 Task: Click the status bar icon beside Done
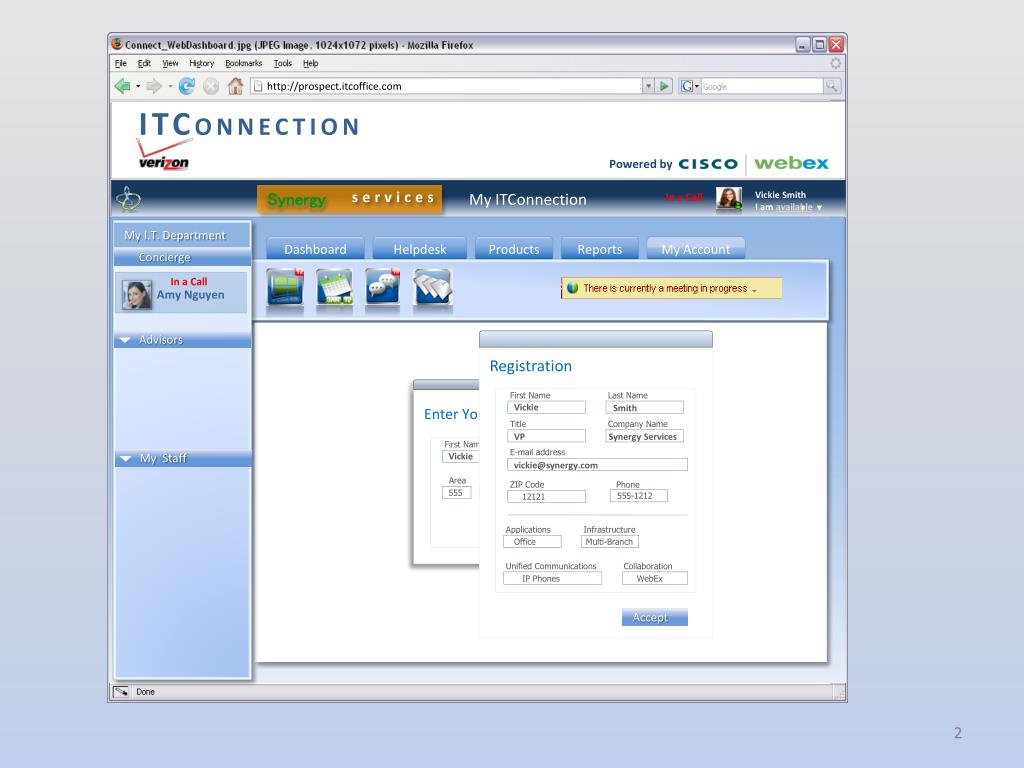(121, 692)
